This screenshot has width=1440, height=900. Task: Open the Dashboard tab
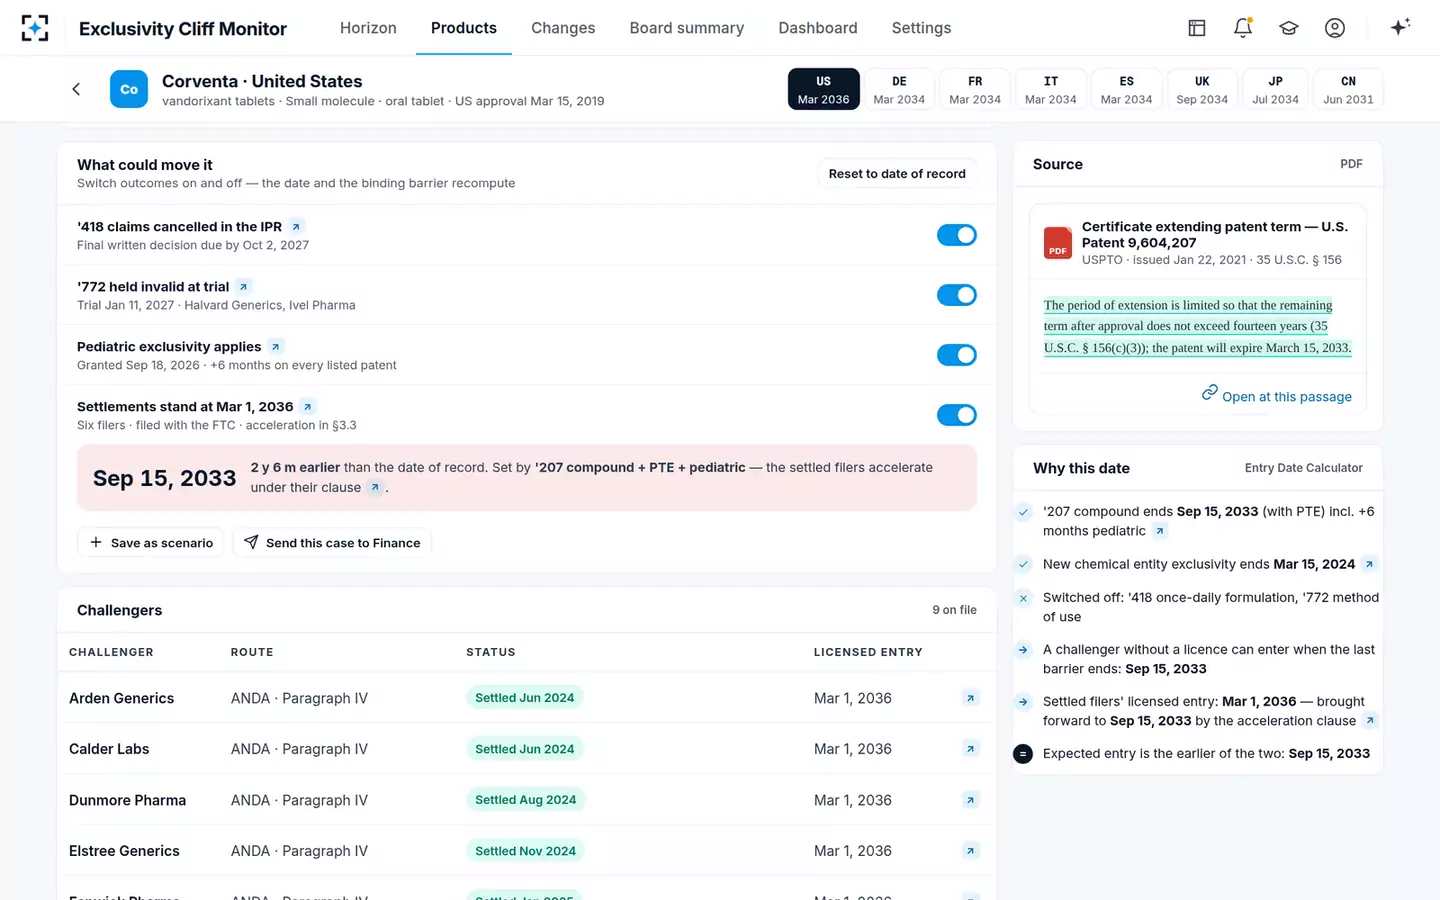pyautogui.click(x=818, y=28)
